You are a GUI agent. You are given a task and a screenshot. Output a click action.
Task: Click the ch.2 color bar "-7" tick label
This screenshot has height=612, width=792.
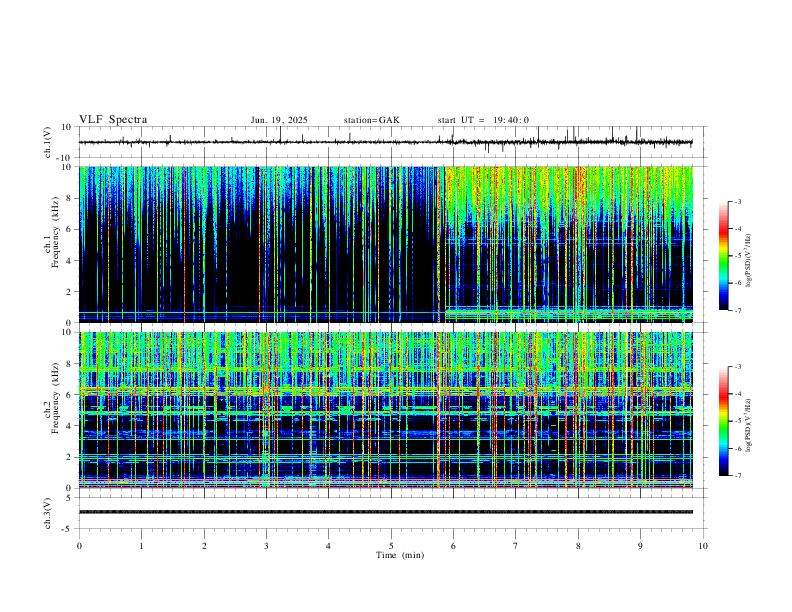pos(737,476)
